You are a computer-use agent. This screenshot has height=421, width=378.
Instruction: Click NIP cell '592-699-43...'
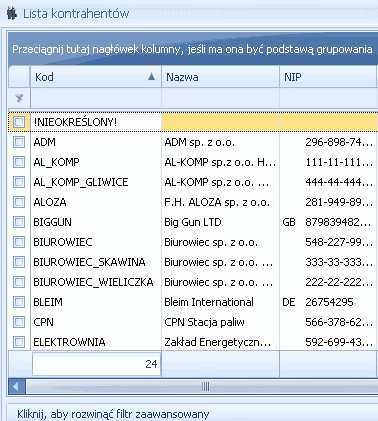point(329,342)
